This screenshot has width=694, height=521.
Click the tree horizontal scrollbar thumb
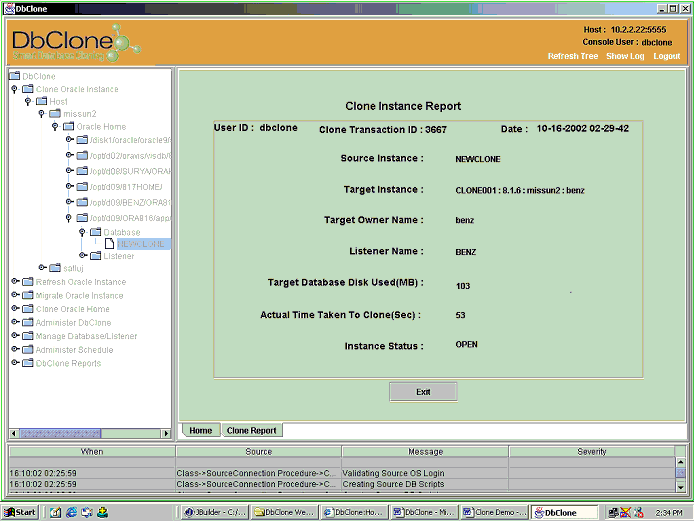click(x=60, y=433)
